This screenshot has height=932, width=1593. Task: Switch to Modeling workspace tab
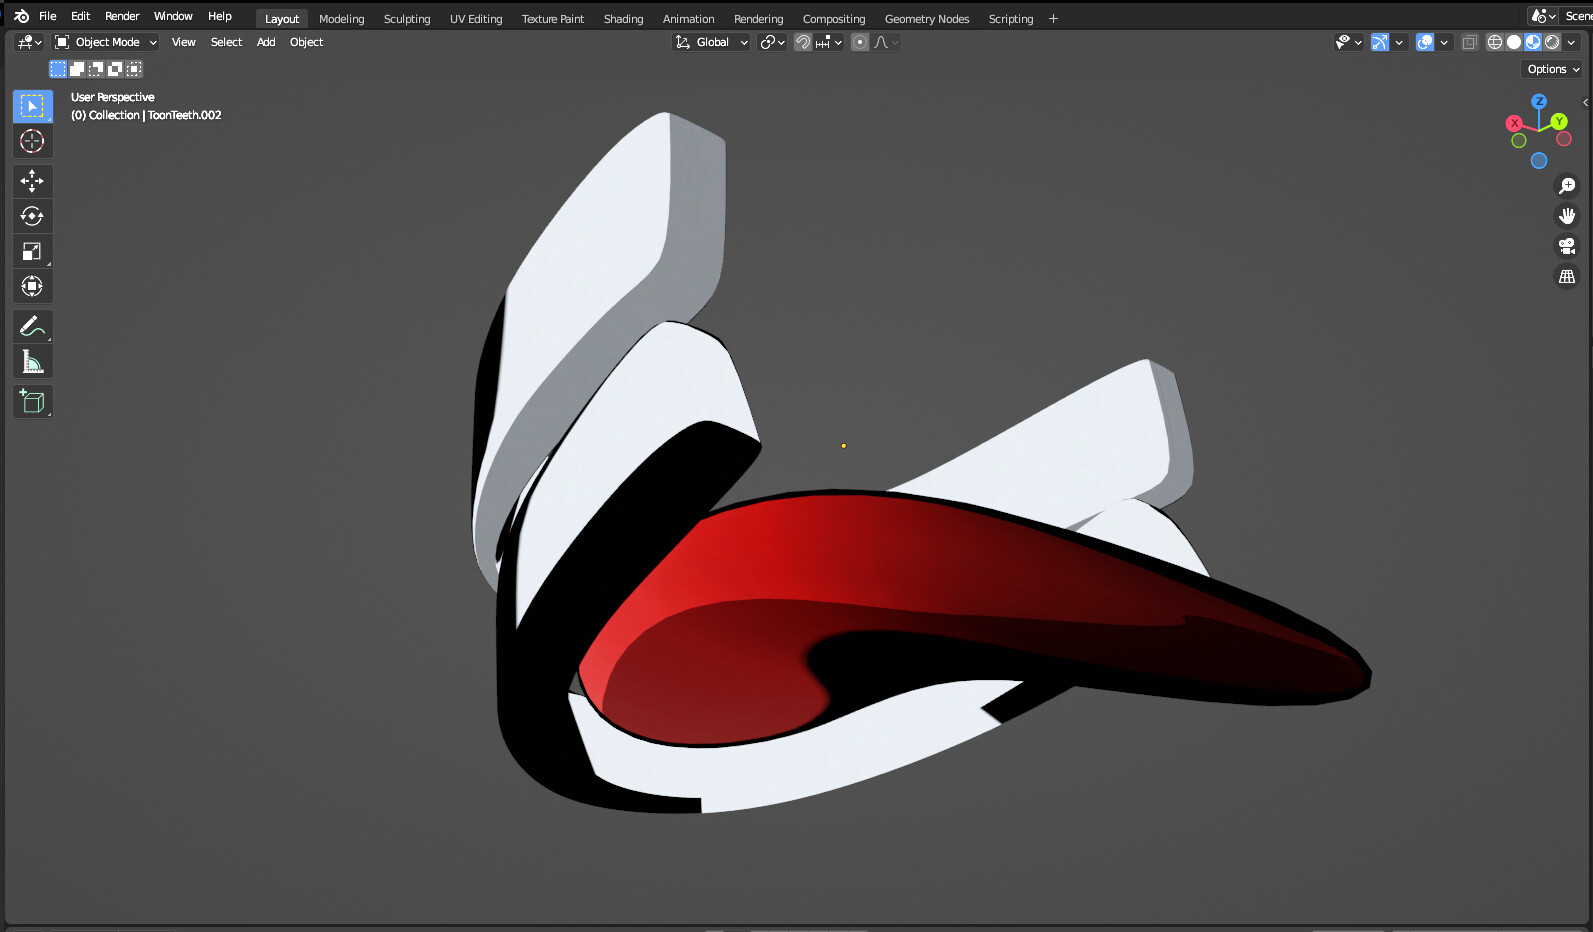click(342, 19)
